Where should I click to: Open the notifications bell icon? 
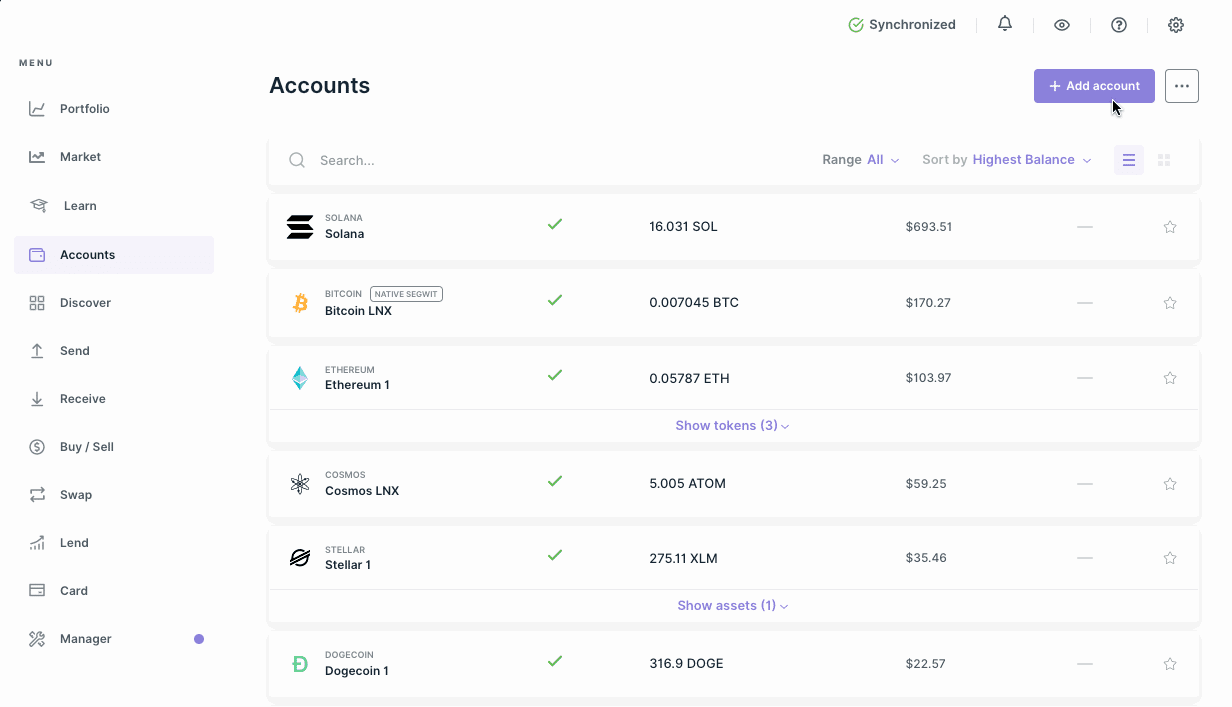(x=1005, y=24)
